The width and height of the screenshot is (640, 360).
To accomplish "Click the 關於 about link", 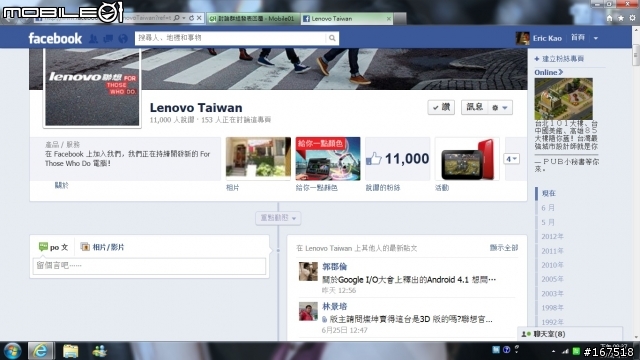I will point(62,185).
